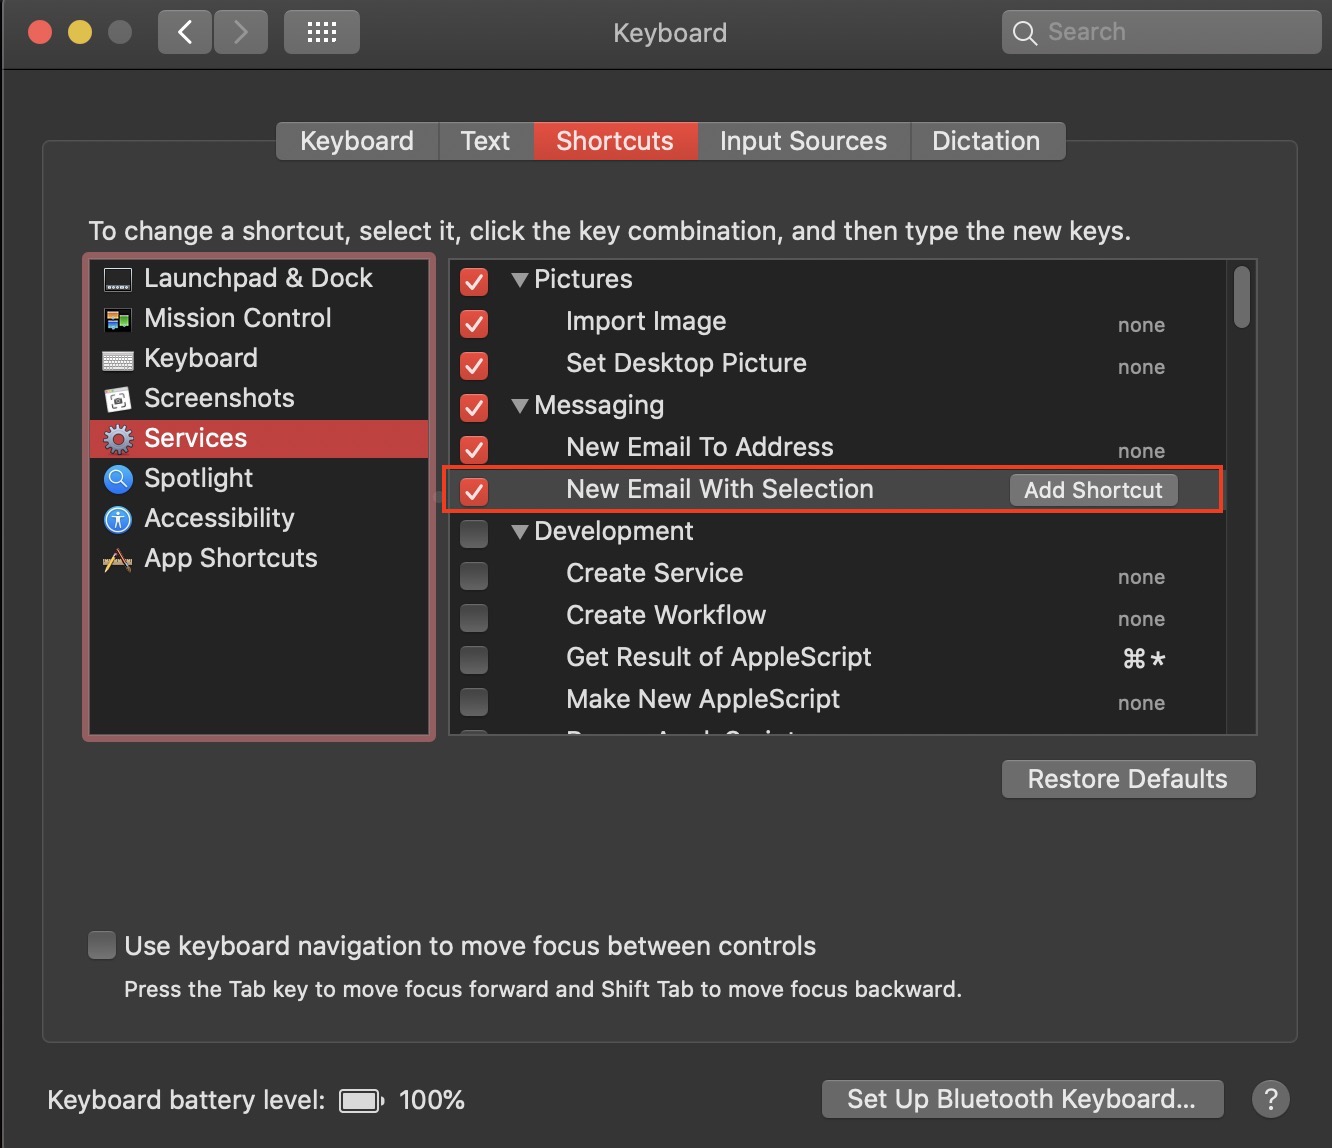Image resolution: width=1332 pixels, height=1148 pixels.
Task: Uncheck the Import Image service checkbox
Action: click(x=474, y=324)
